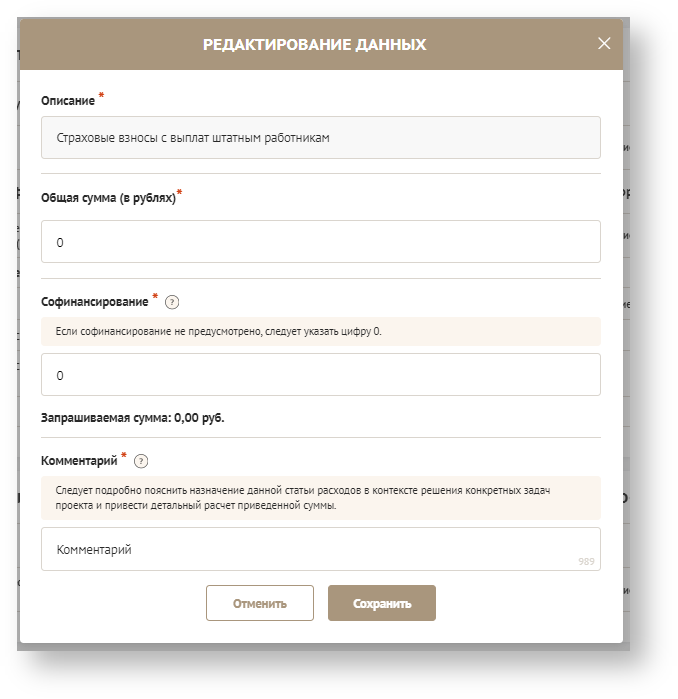Click the red asterisk beside Описание

click(x=101, y=97)
